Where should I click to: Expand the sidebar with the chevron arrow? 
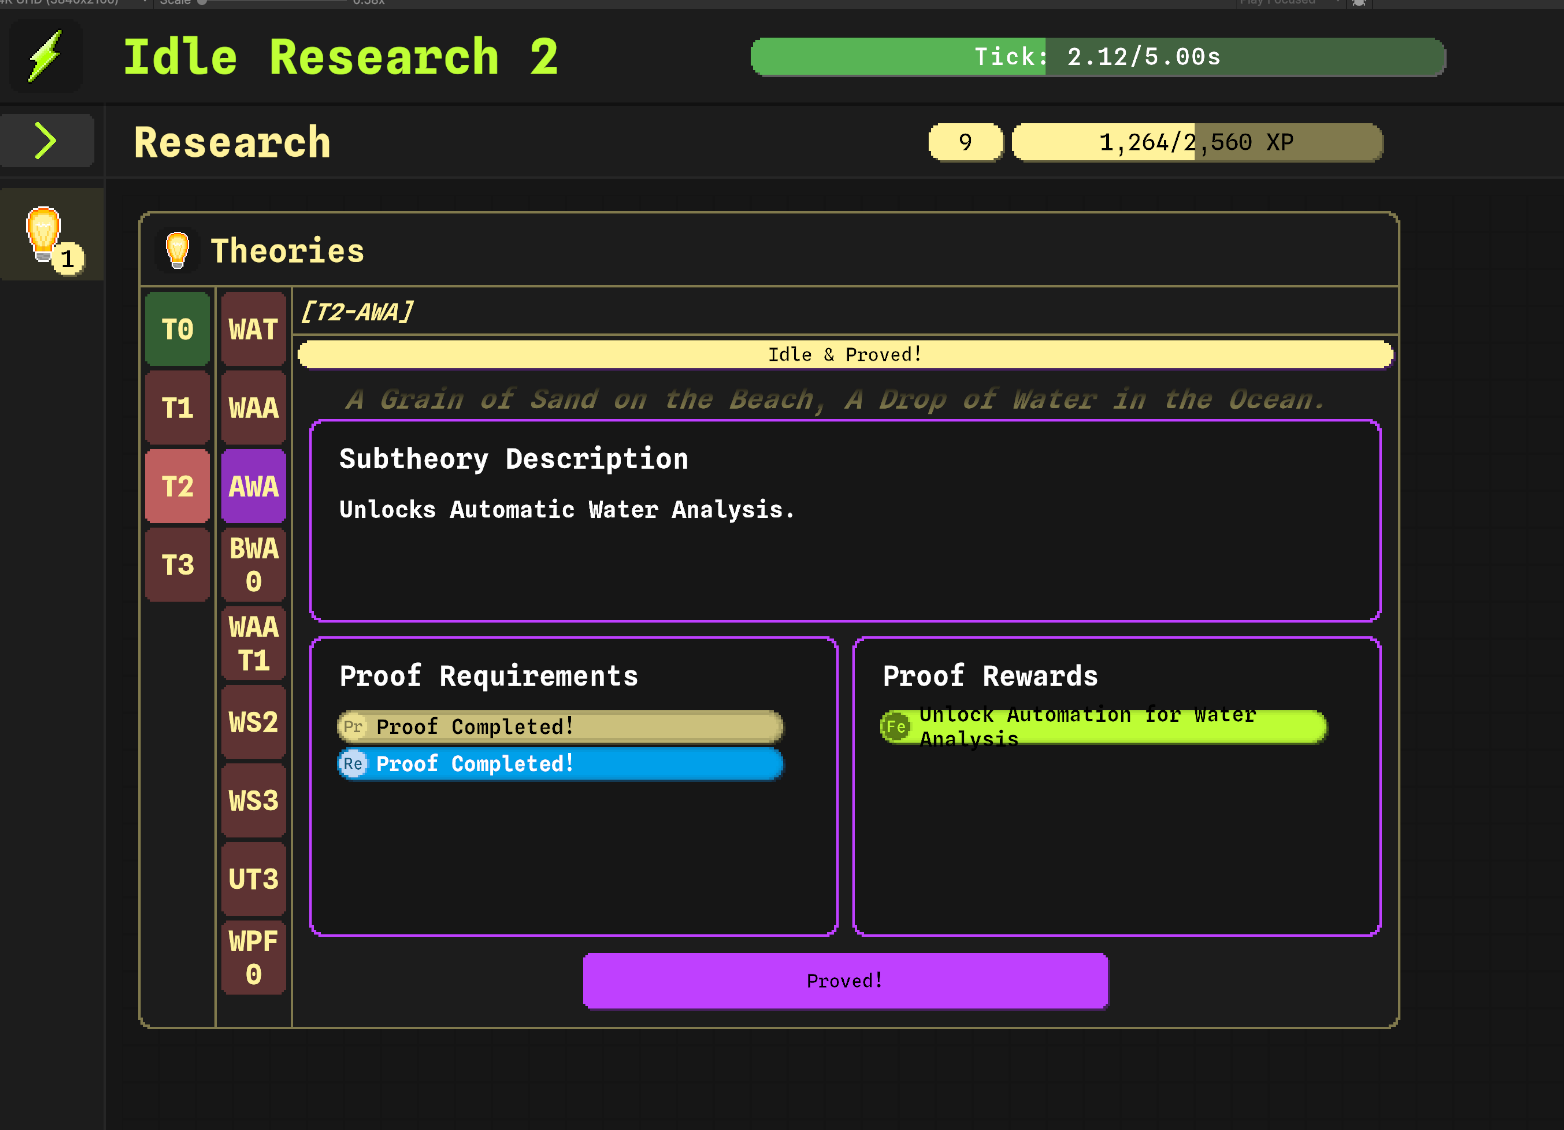click(46, 141)
